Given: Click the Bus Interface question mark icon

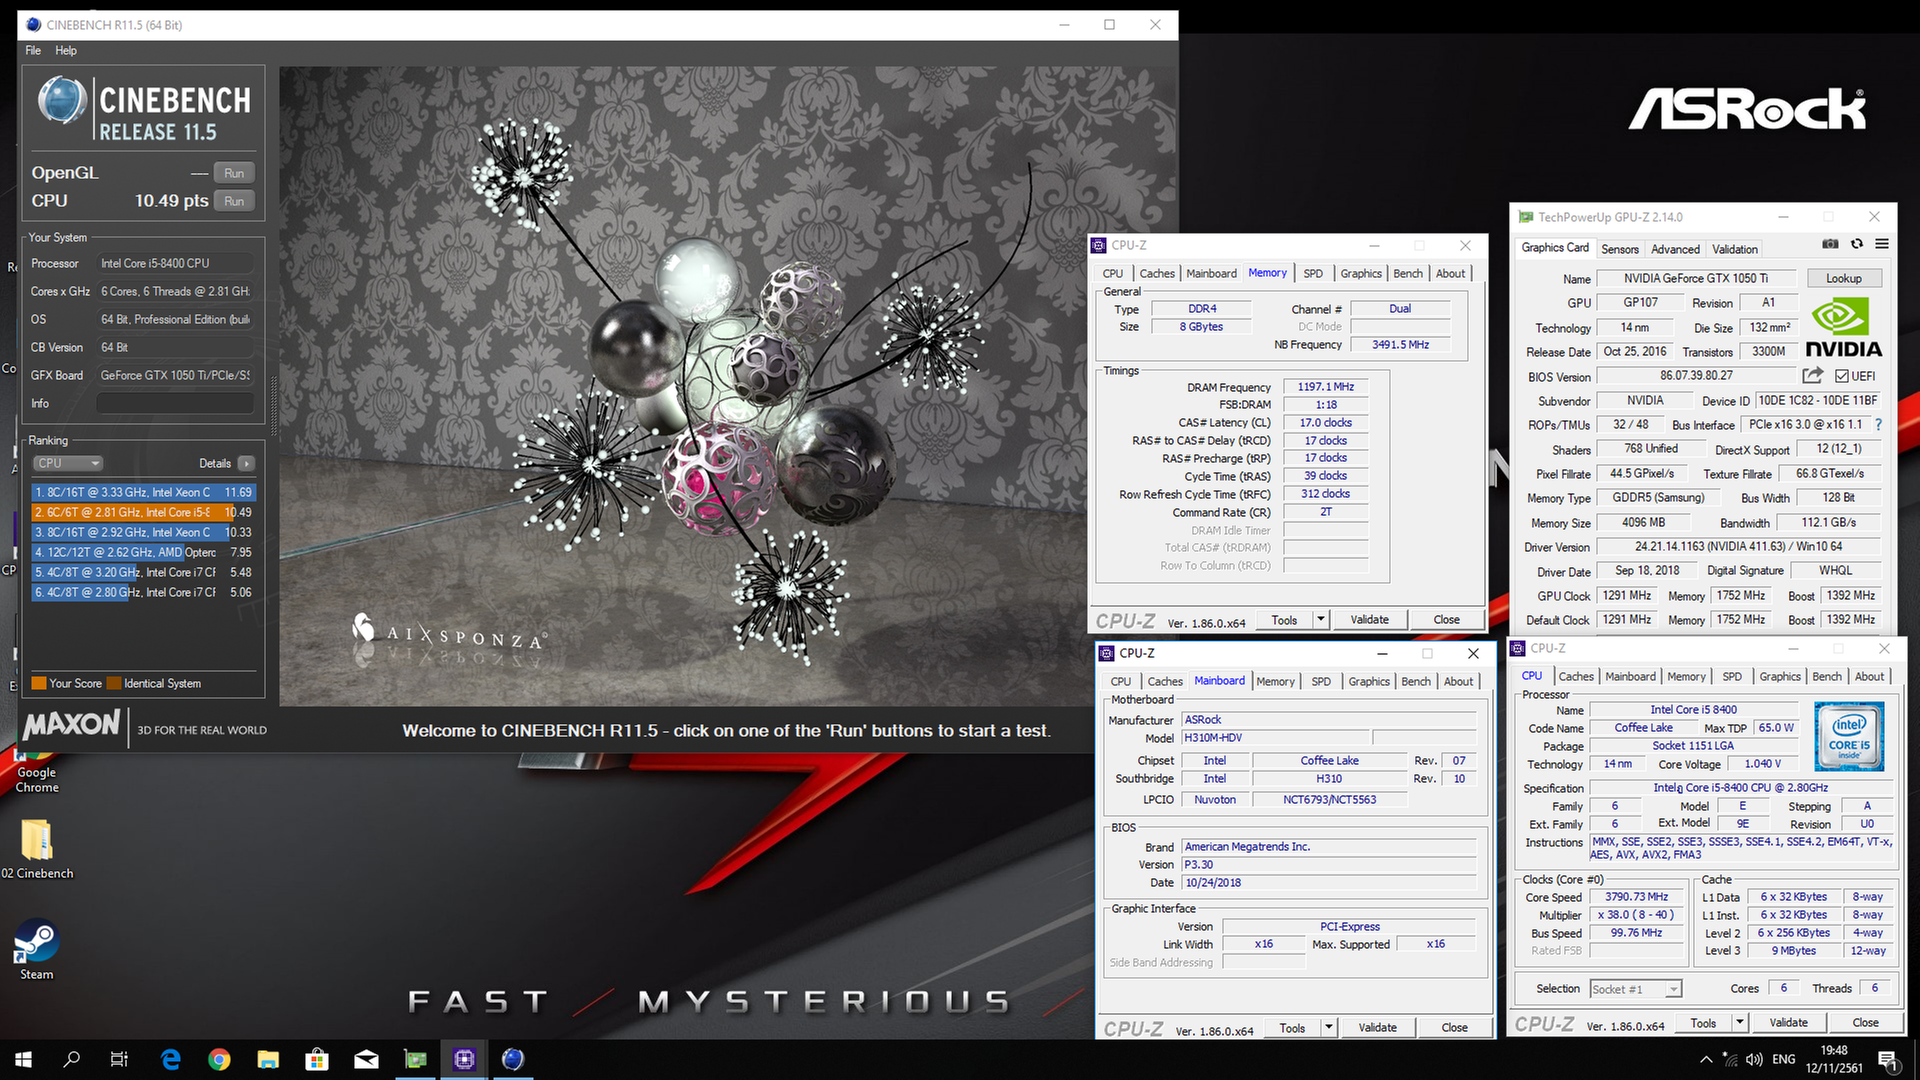Looking at the screenshot, I should [1878, 424].
